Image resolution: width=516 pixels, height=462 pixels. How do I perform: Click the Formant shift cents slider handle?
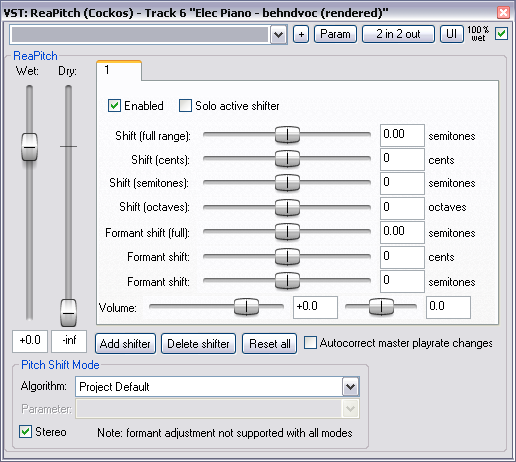tap(287, 257)
